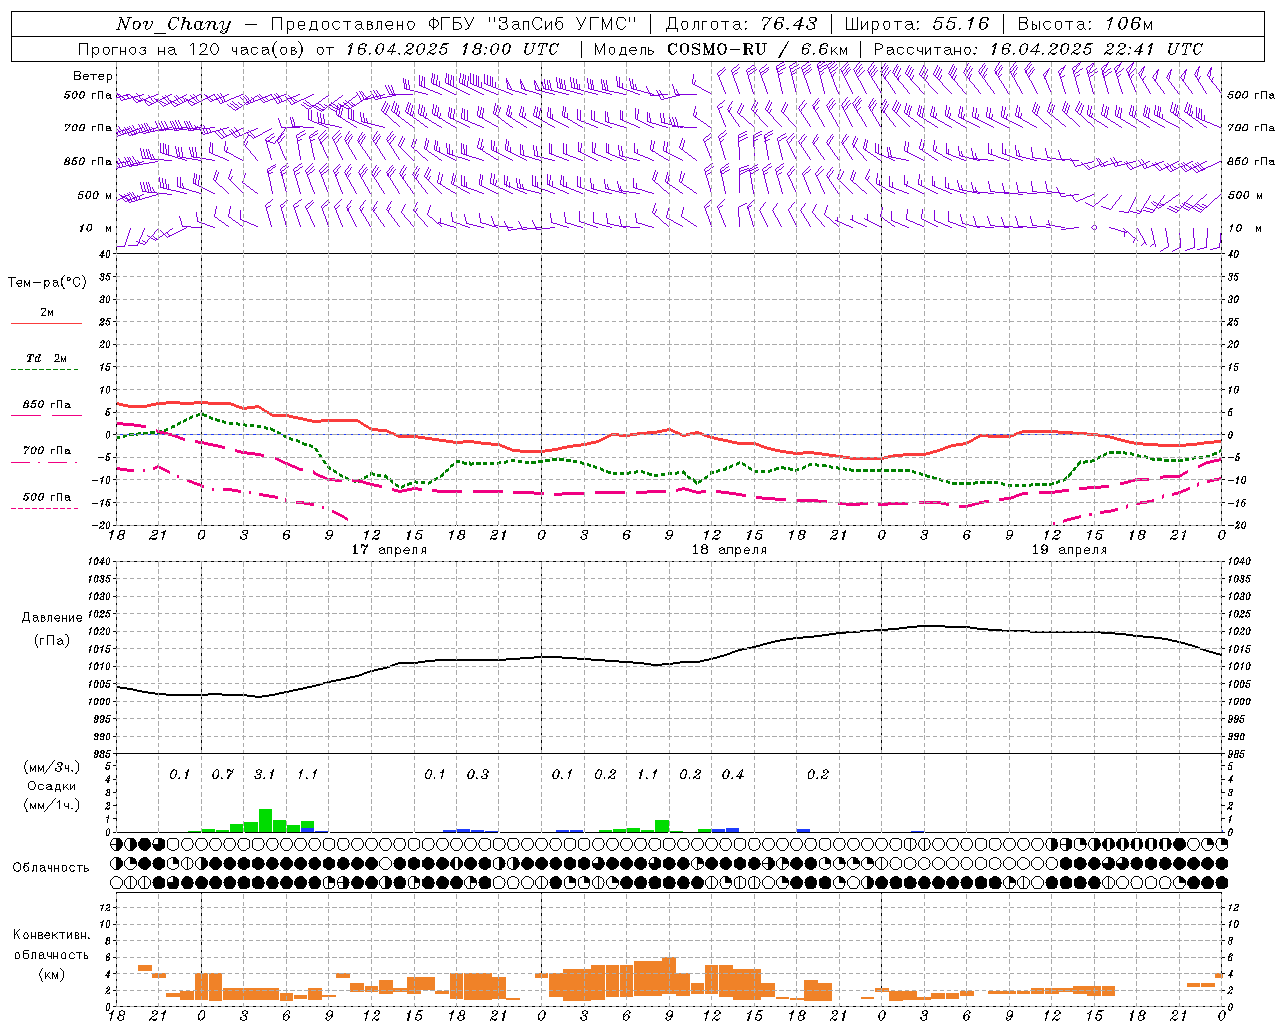
Task: Click the 0.7 precipitation amount
Action: click(x=222, y=775)
